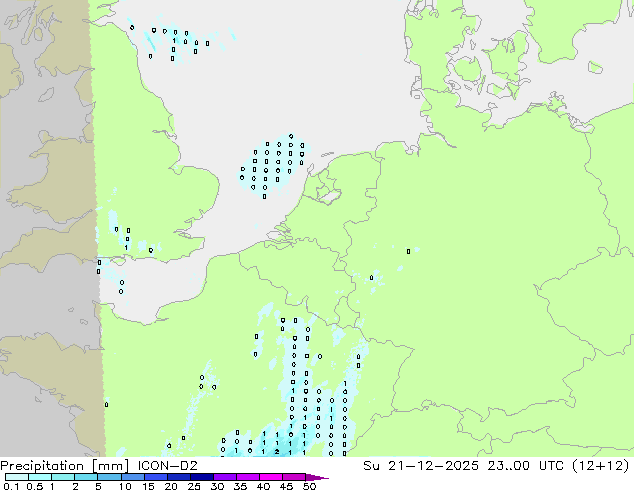The height and width of the screenshot is (490, 634).
Task: Pick the 5–10 mm legend swatch
Action: click(109, 477)
